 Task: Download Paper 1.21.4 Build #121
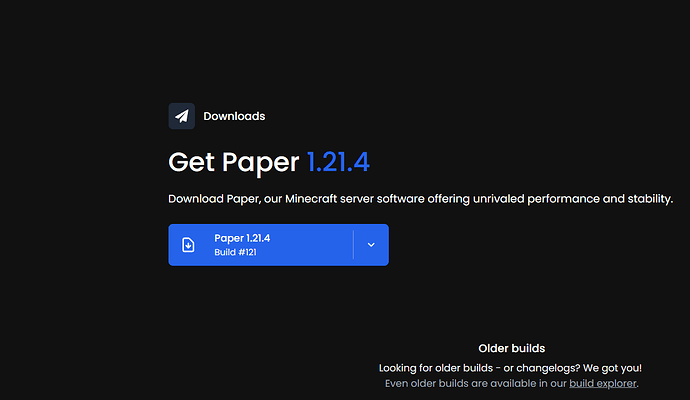(261, 245)
